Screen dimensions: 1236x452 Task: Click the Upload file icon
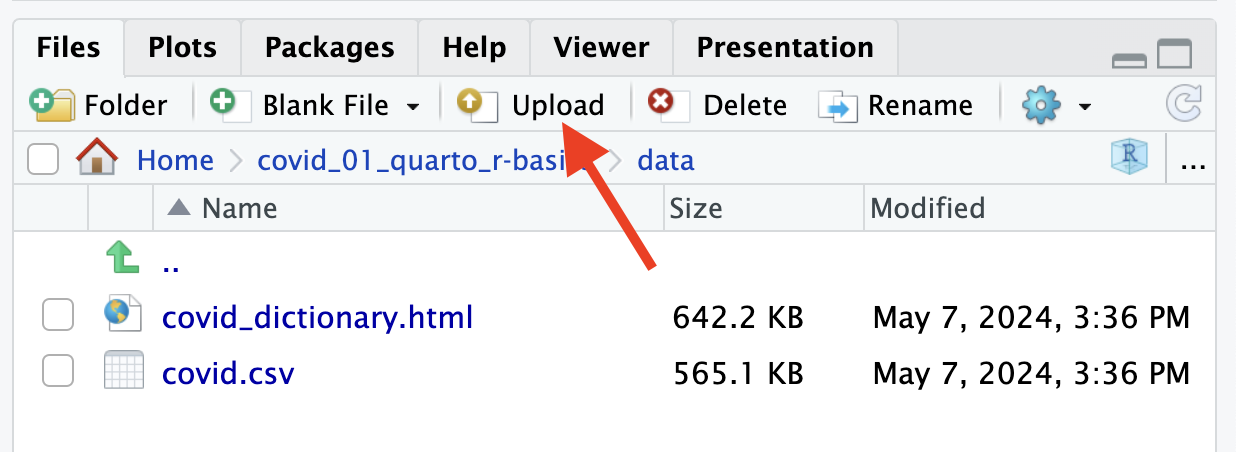point(475,105)
